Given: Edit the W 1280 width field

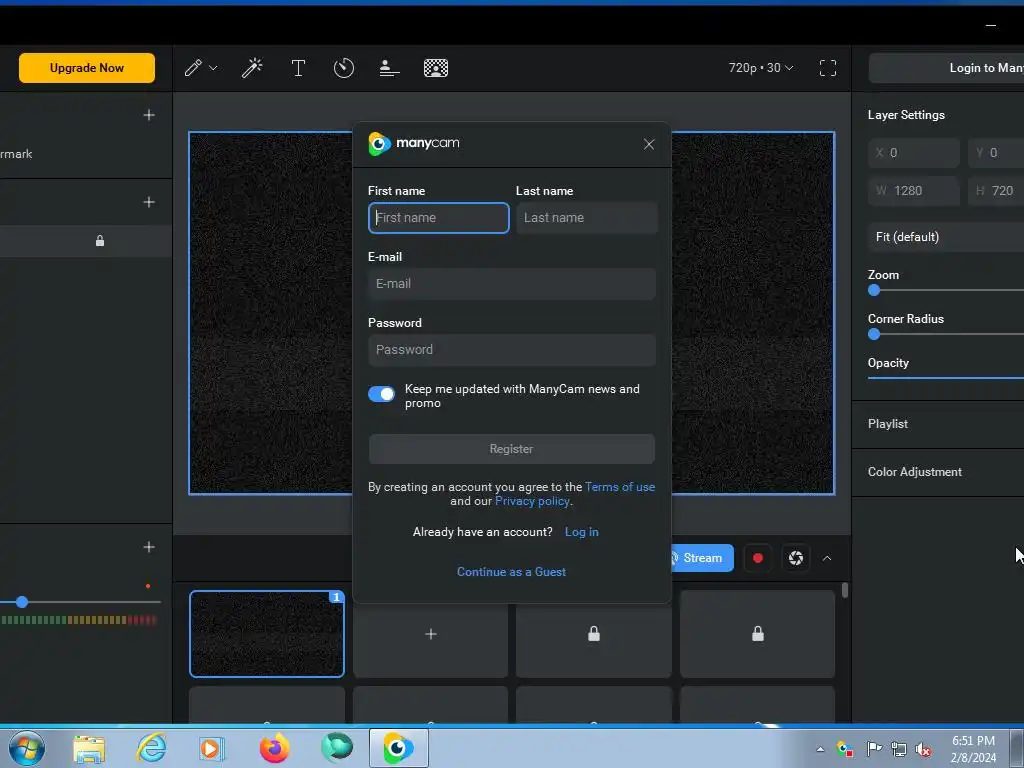Looking at the screenshot, I should coord(914,191).
